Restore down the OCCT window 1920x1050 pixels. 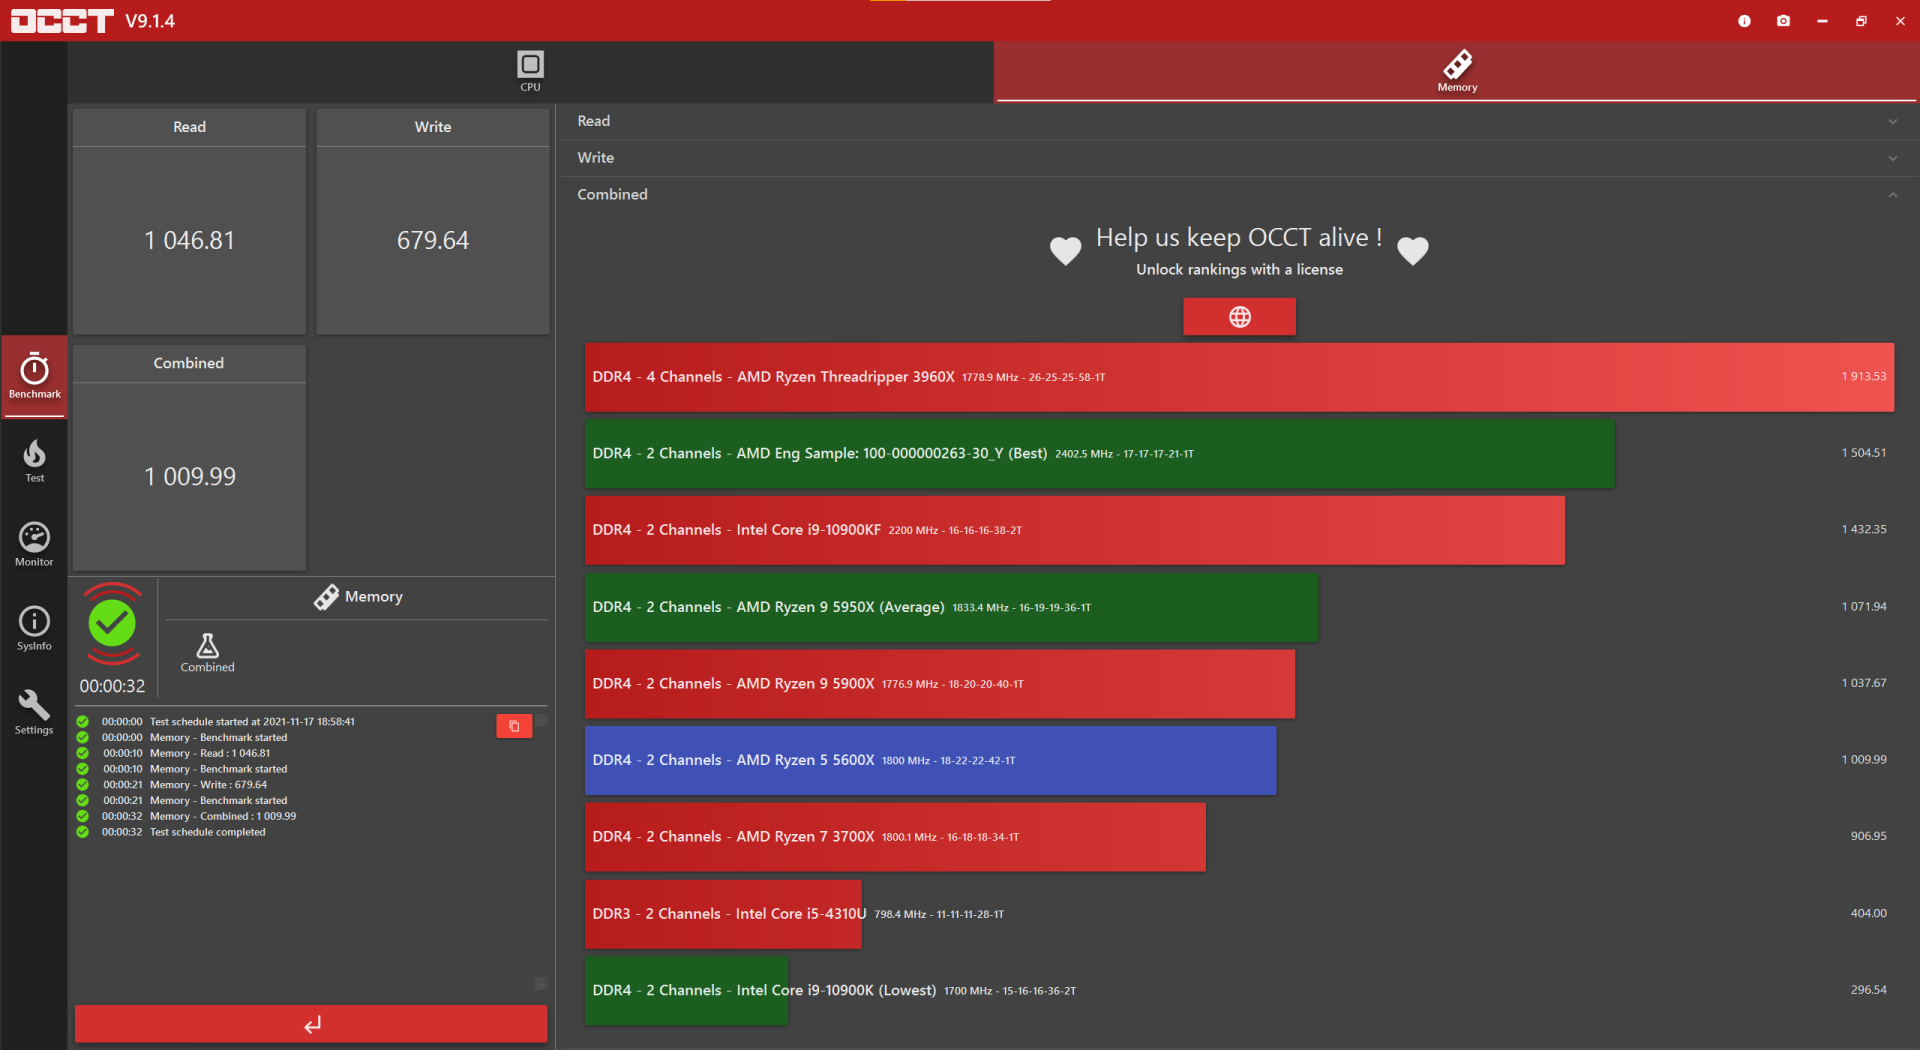pos(1861,21)
